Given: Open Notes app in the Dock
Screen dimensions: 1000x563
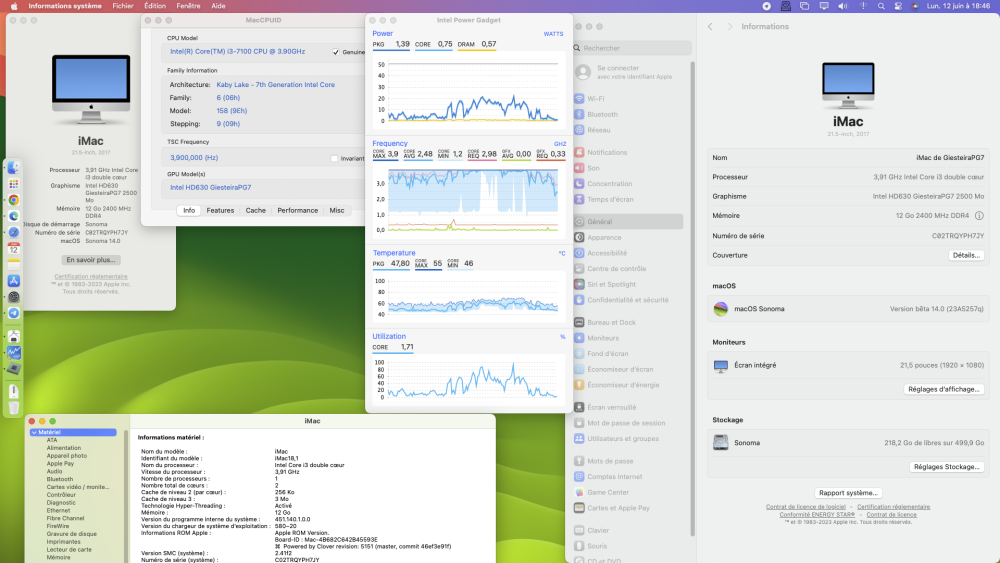Looking at the screenshot, I should pyautogui.click(x=13, y=265).
